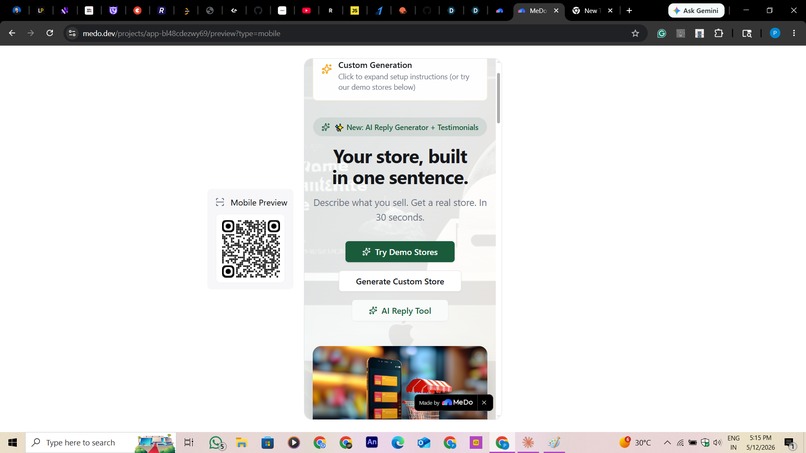
Task: Open a new browser tab with plus
Action: 629,10
